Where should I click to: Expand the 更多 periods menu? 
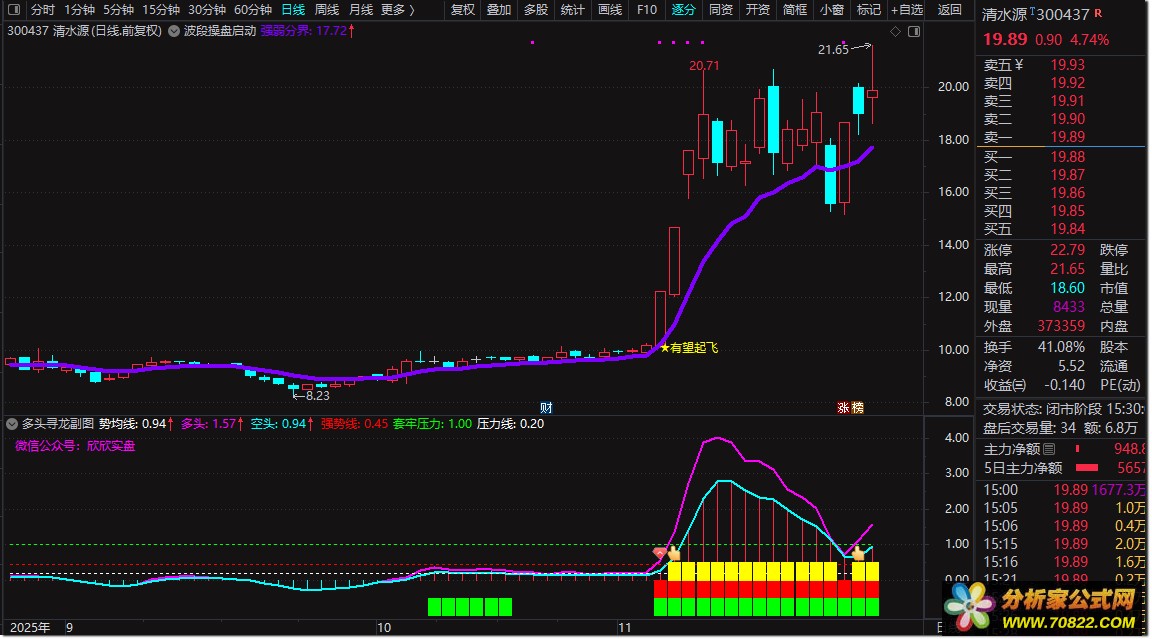point(397,10)
